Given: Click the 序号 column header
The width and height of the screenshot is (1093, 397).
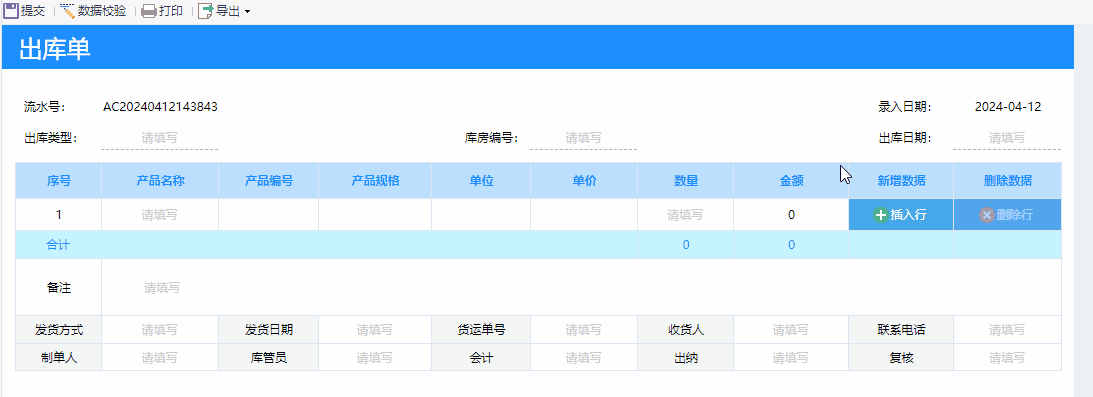Looking at the screenshot, I should (x=59, y=180).
